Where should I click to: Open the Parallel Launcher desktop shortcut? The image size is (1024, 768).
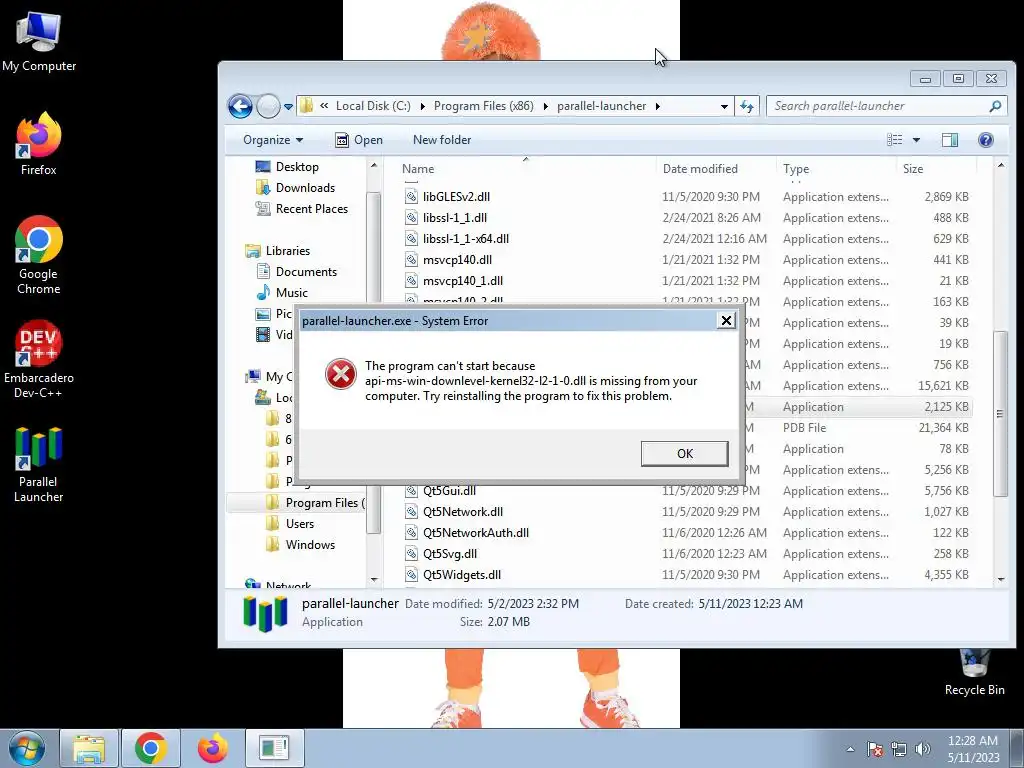click(39, 464)
